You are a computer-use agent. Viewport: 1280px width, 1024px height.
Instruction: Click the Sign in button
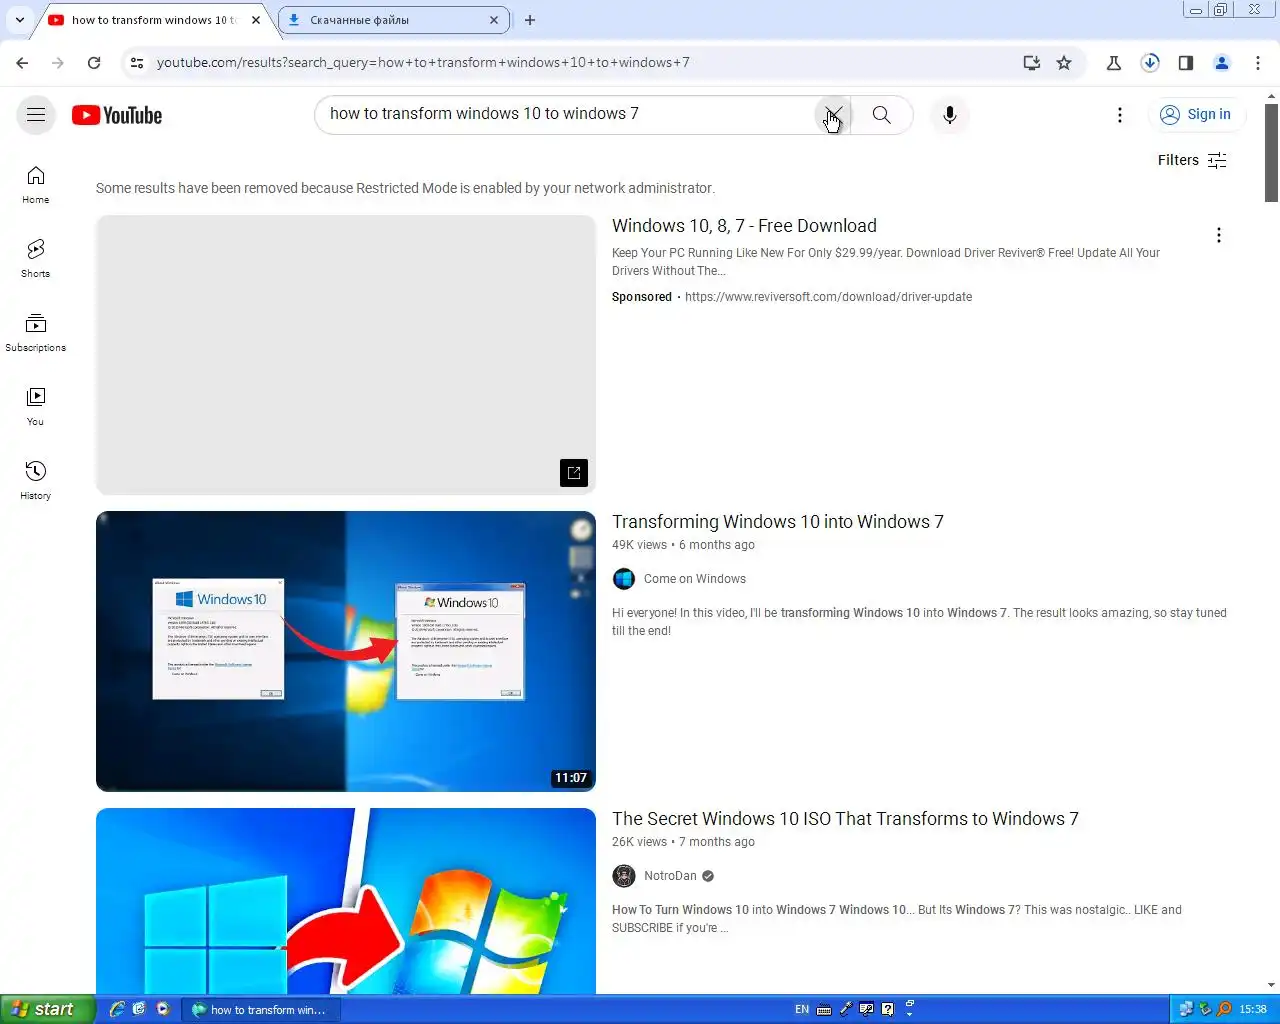pos(1197,115)
